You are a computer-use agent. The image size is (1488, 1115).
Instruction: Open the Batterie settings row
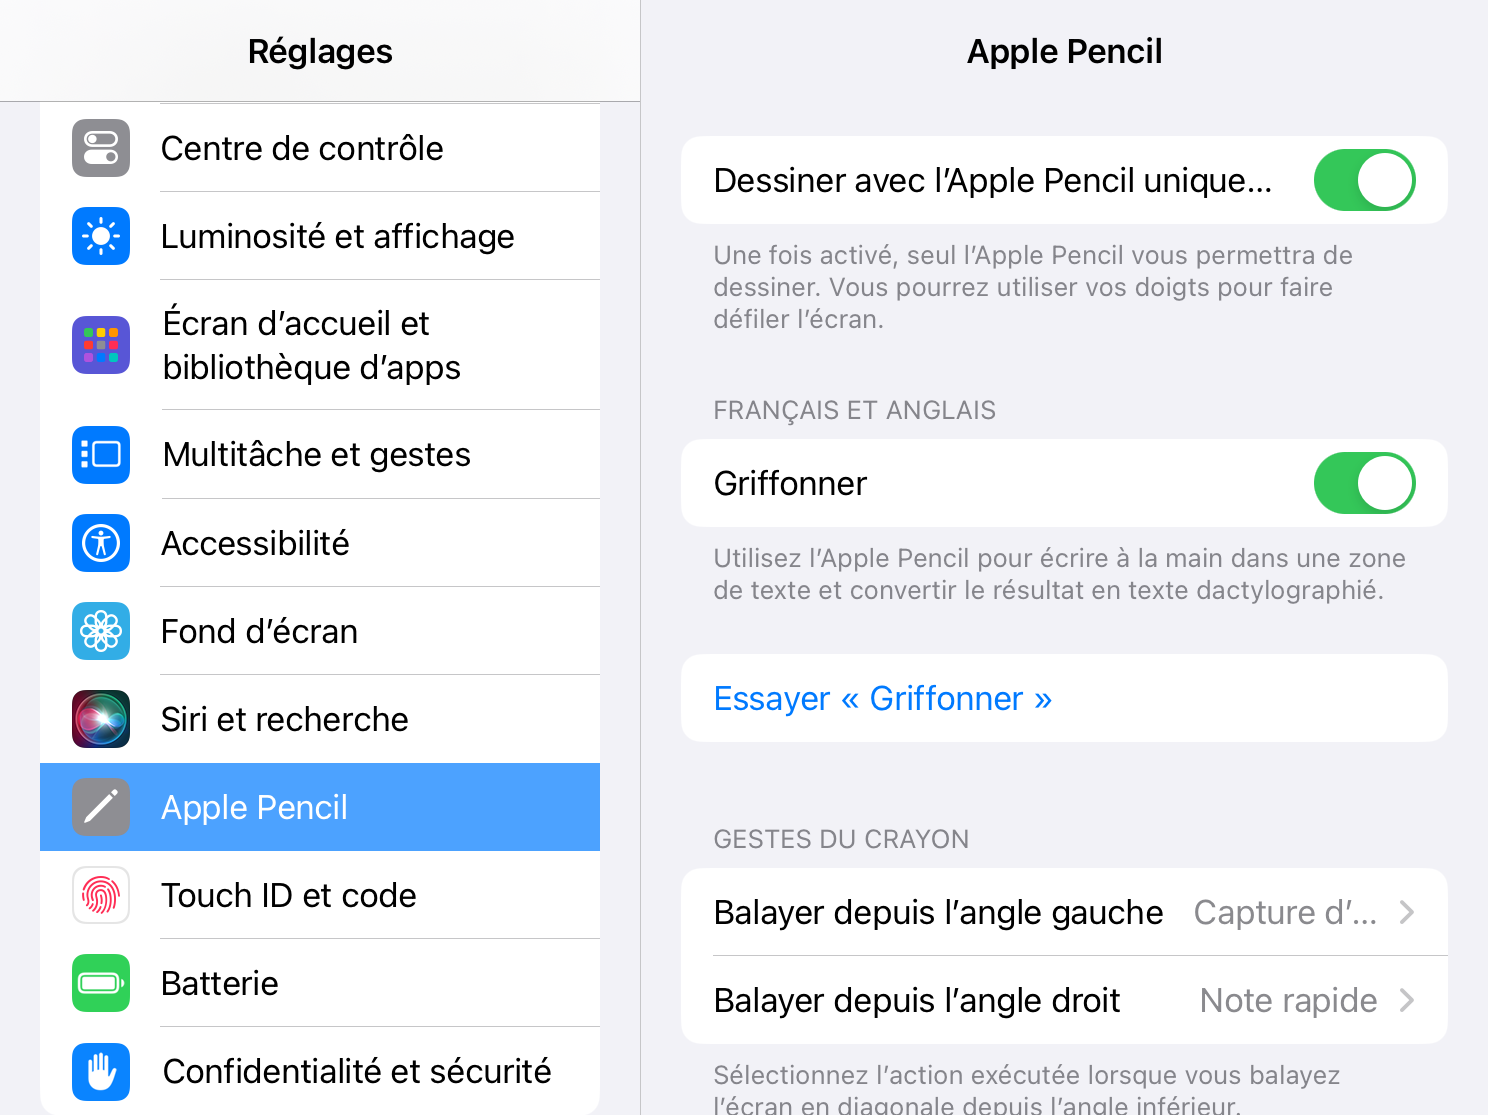[x=320, y=983]
